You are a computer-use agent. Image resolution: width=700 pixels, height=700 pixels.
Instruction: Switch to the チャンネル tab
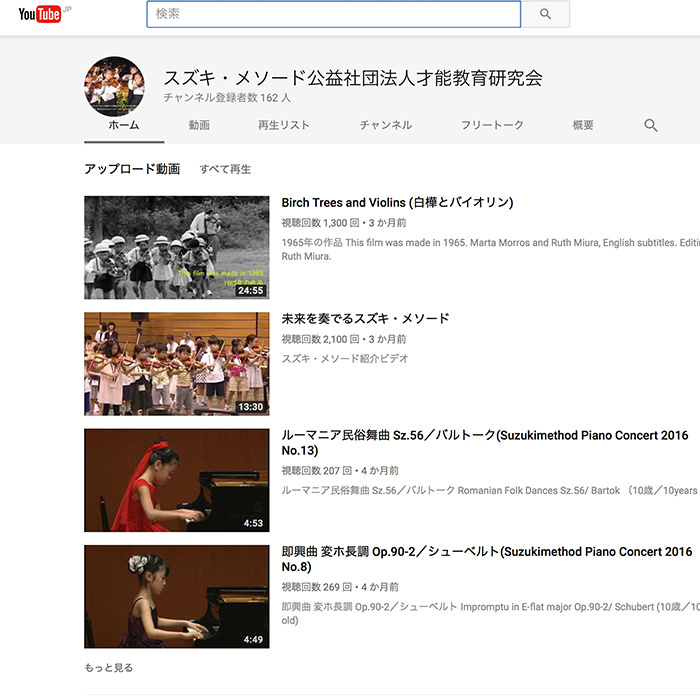[386, 125]
